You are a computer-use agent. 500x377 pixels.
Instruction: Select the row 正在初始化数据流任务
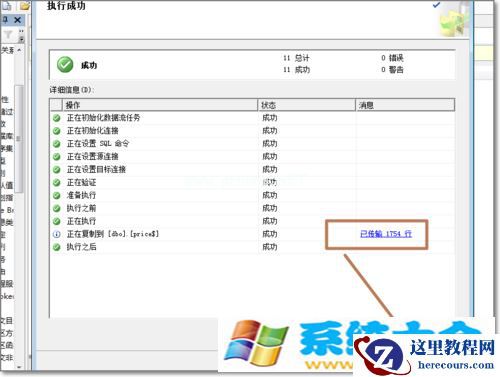click(252, 118)
